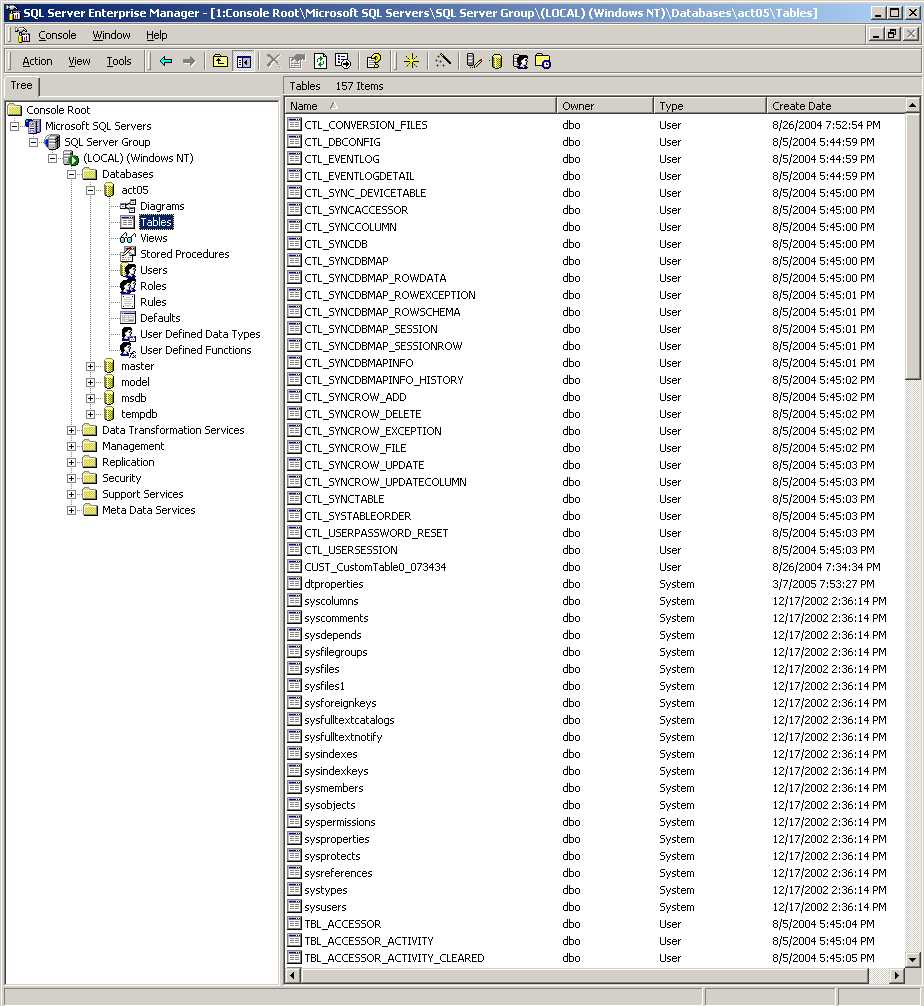Select User Defined Functions node
Screen dimensions: 924x1006
[196, 350]
